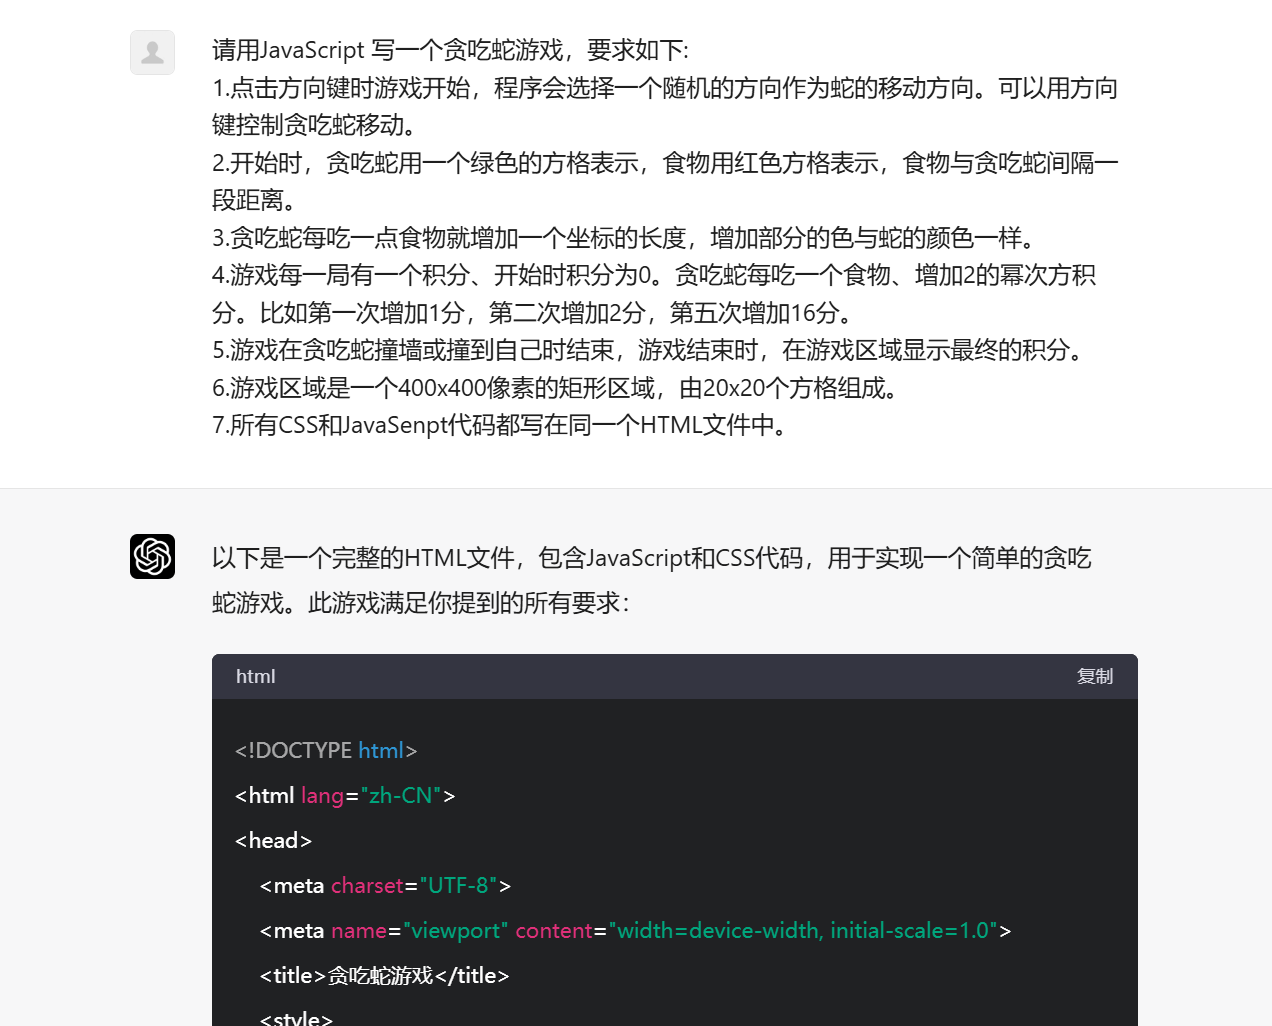Copy the html code block
Screen dimensions: 1272x1026
(x=1094, y=676)
